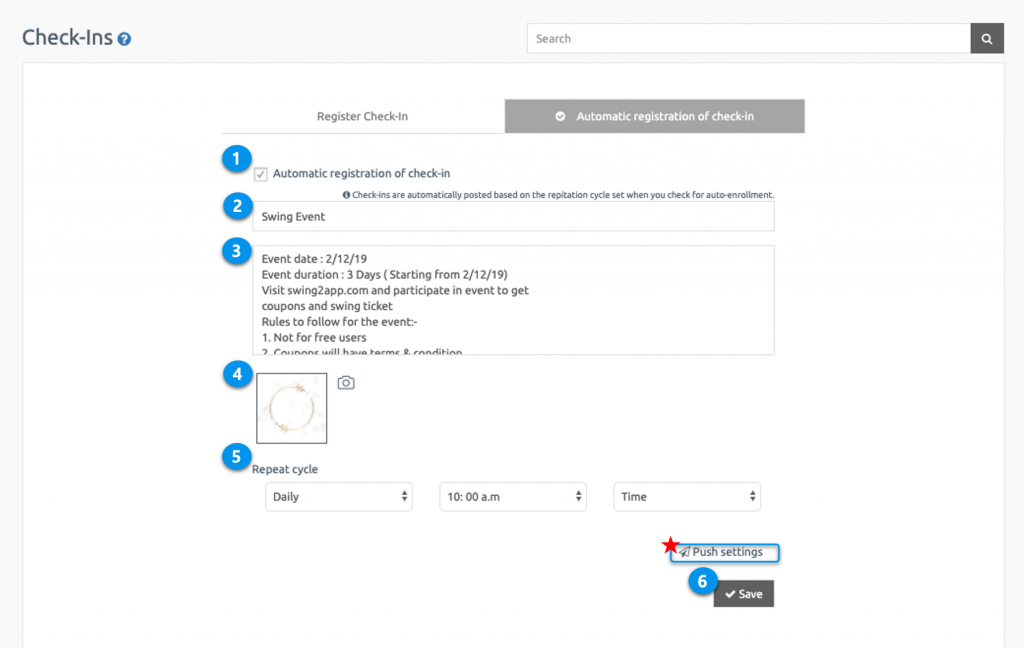The height and width of the screenshot is (648, 1024).
Task: Click blue badge number 3 beside event description
Action: [236, 251]
